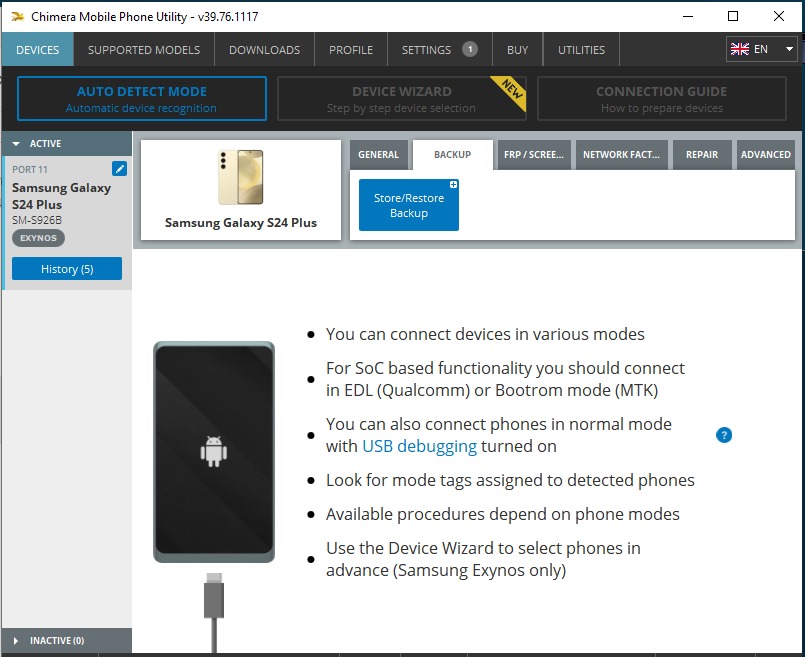
Task: Select Samsung Galaxy S24 Plus in device list
Action: pos(67,223)
